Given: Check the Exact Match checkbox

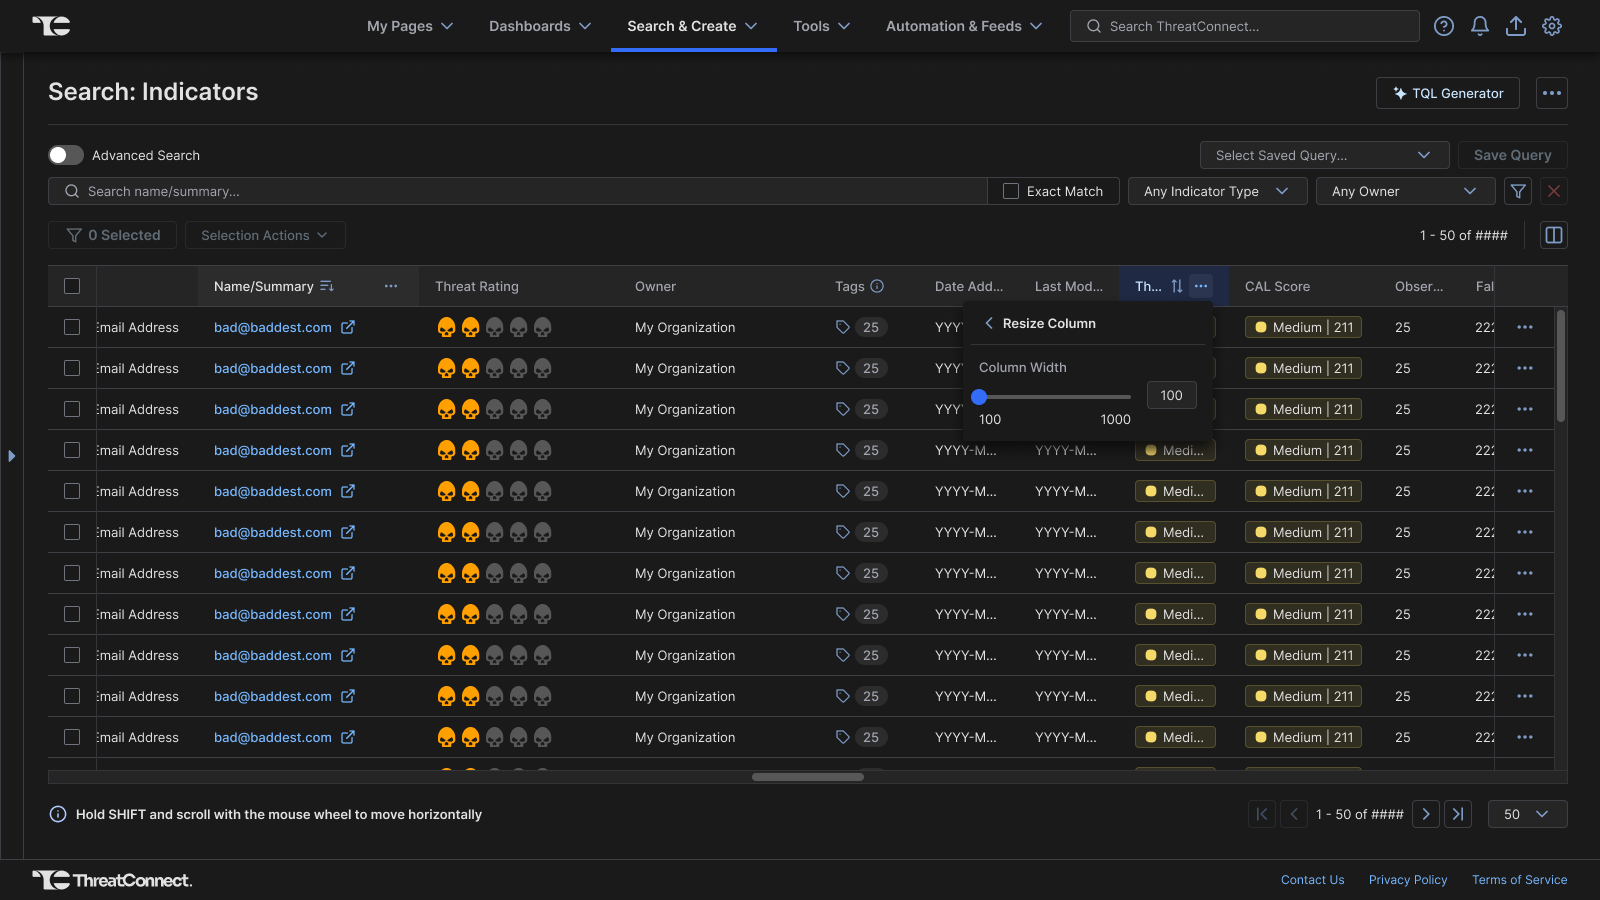Looking at the screenshot, I should tap(1011, 191).
